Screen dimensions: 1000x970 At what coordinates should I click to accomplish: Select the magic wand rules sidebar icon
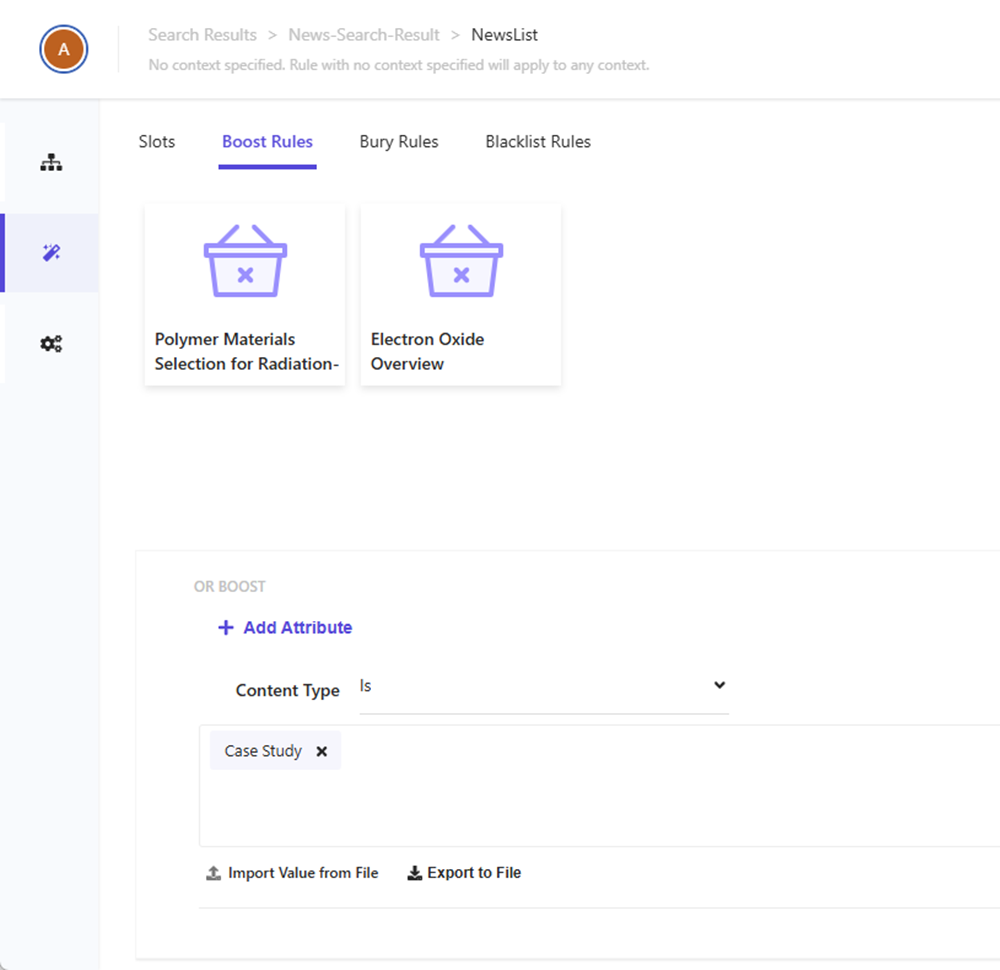tap(51, 253)
